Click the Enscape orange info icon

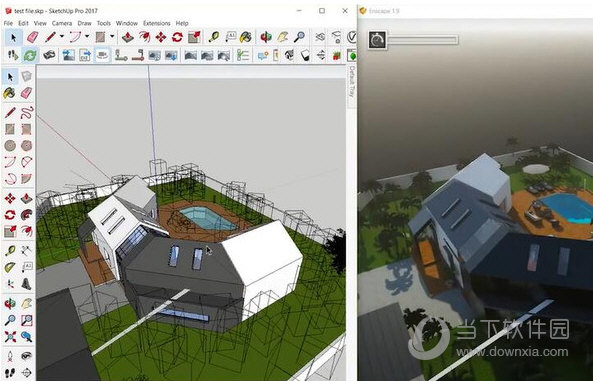[x=276, y=56]
